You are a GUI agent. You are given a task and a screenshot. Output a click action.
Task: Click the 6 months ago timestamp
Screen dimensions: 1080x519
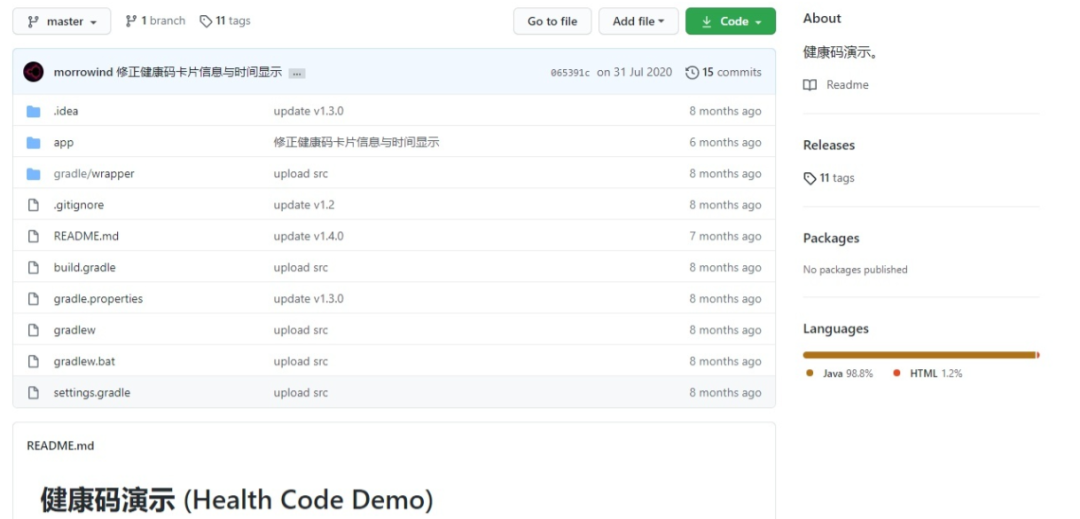[x=725, y=142]
